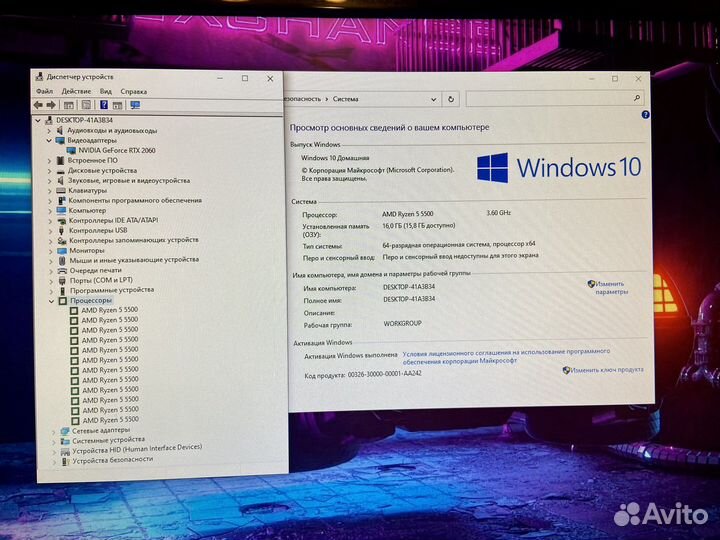Collapse the Процессоры category
Screen dimensions: 720x540
click(x=51, y=301)
